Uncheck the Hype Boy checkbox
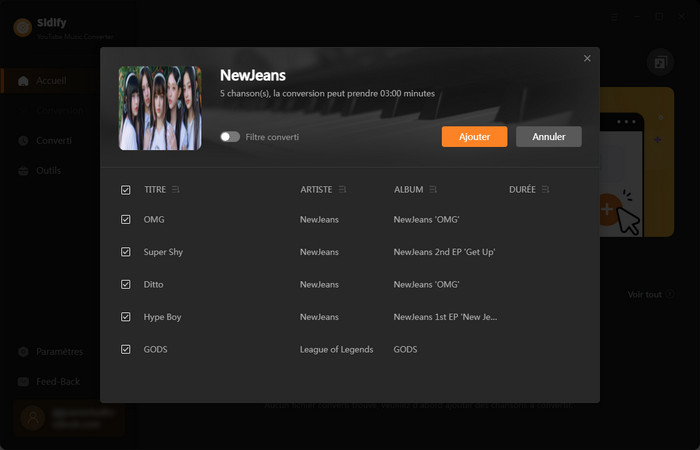The image size is (700, 450). [125, 317]
